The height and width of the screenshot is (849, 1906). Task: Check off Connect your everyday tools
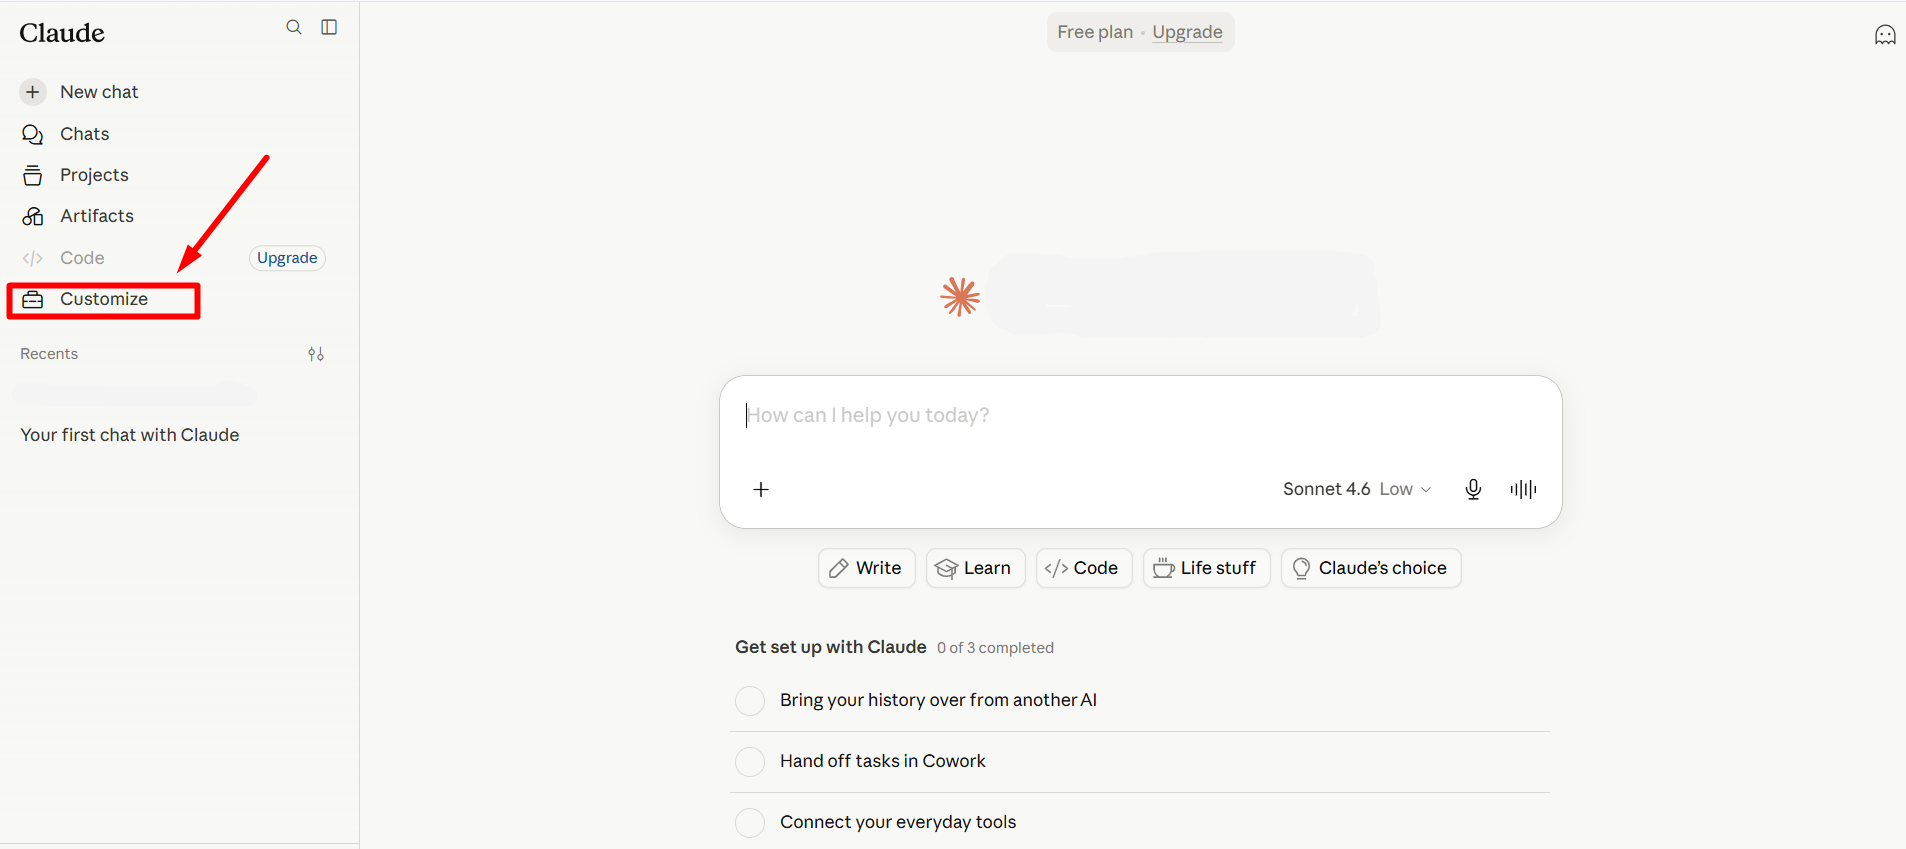[x=750, y=823]
